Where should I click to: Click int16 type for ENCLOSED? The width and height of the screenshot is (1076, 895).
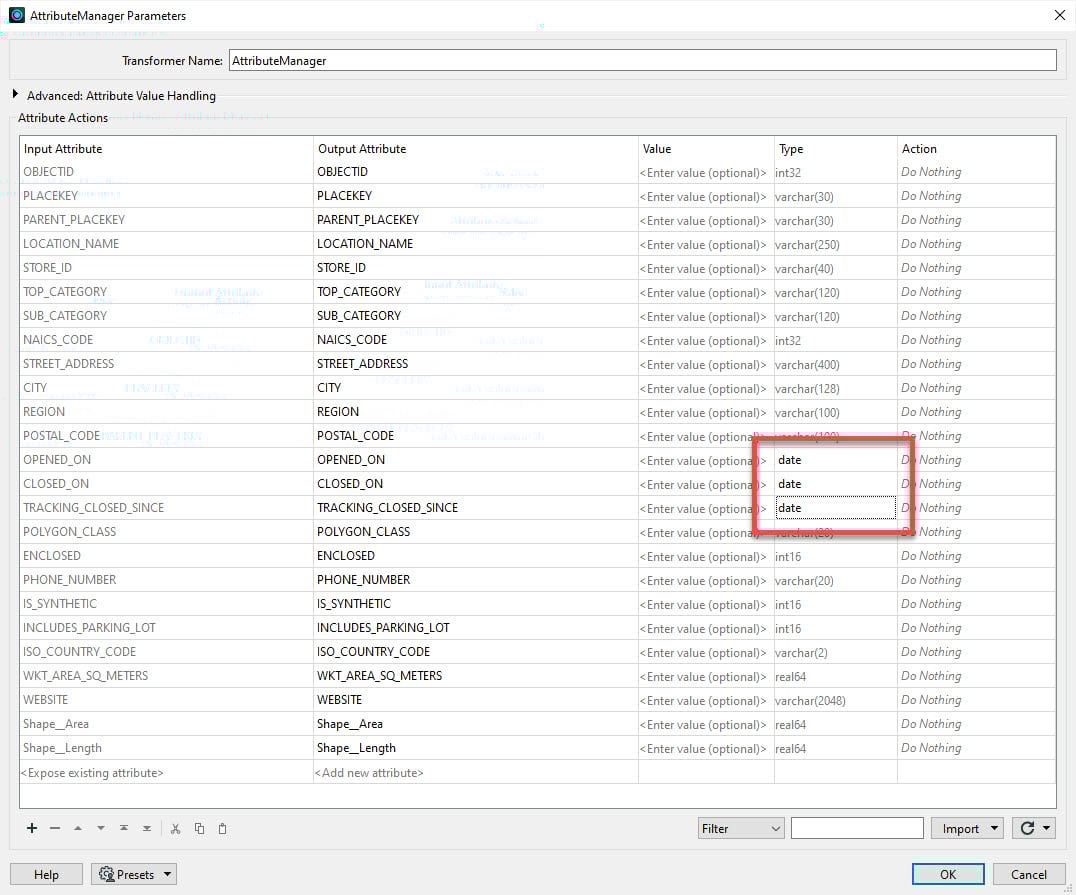click(x=836, y=557)
